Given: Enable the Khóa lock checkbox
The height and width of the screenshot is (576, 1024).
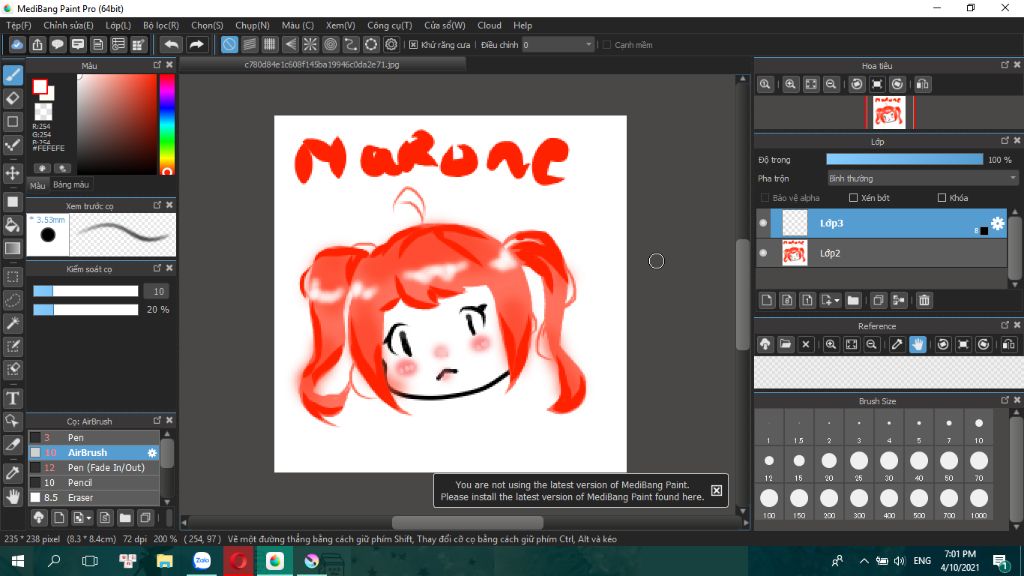Looking at the screenshot, I should pyautogui.click(x=942, y=198).
